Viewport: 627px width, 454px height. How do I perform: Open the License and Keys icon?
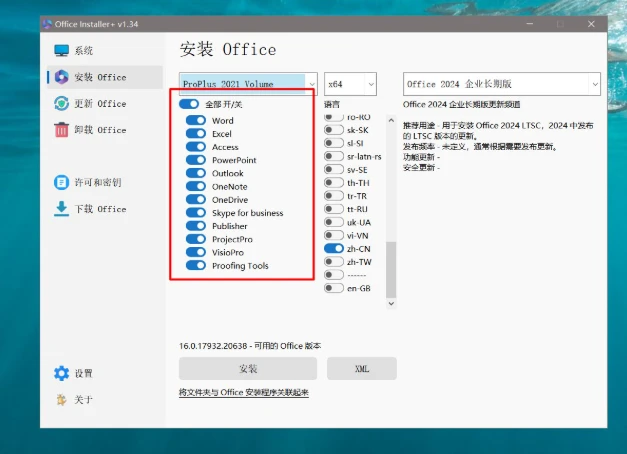click(61, 182)
